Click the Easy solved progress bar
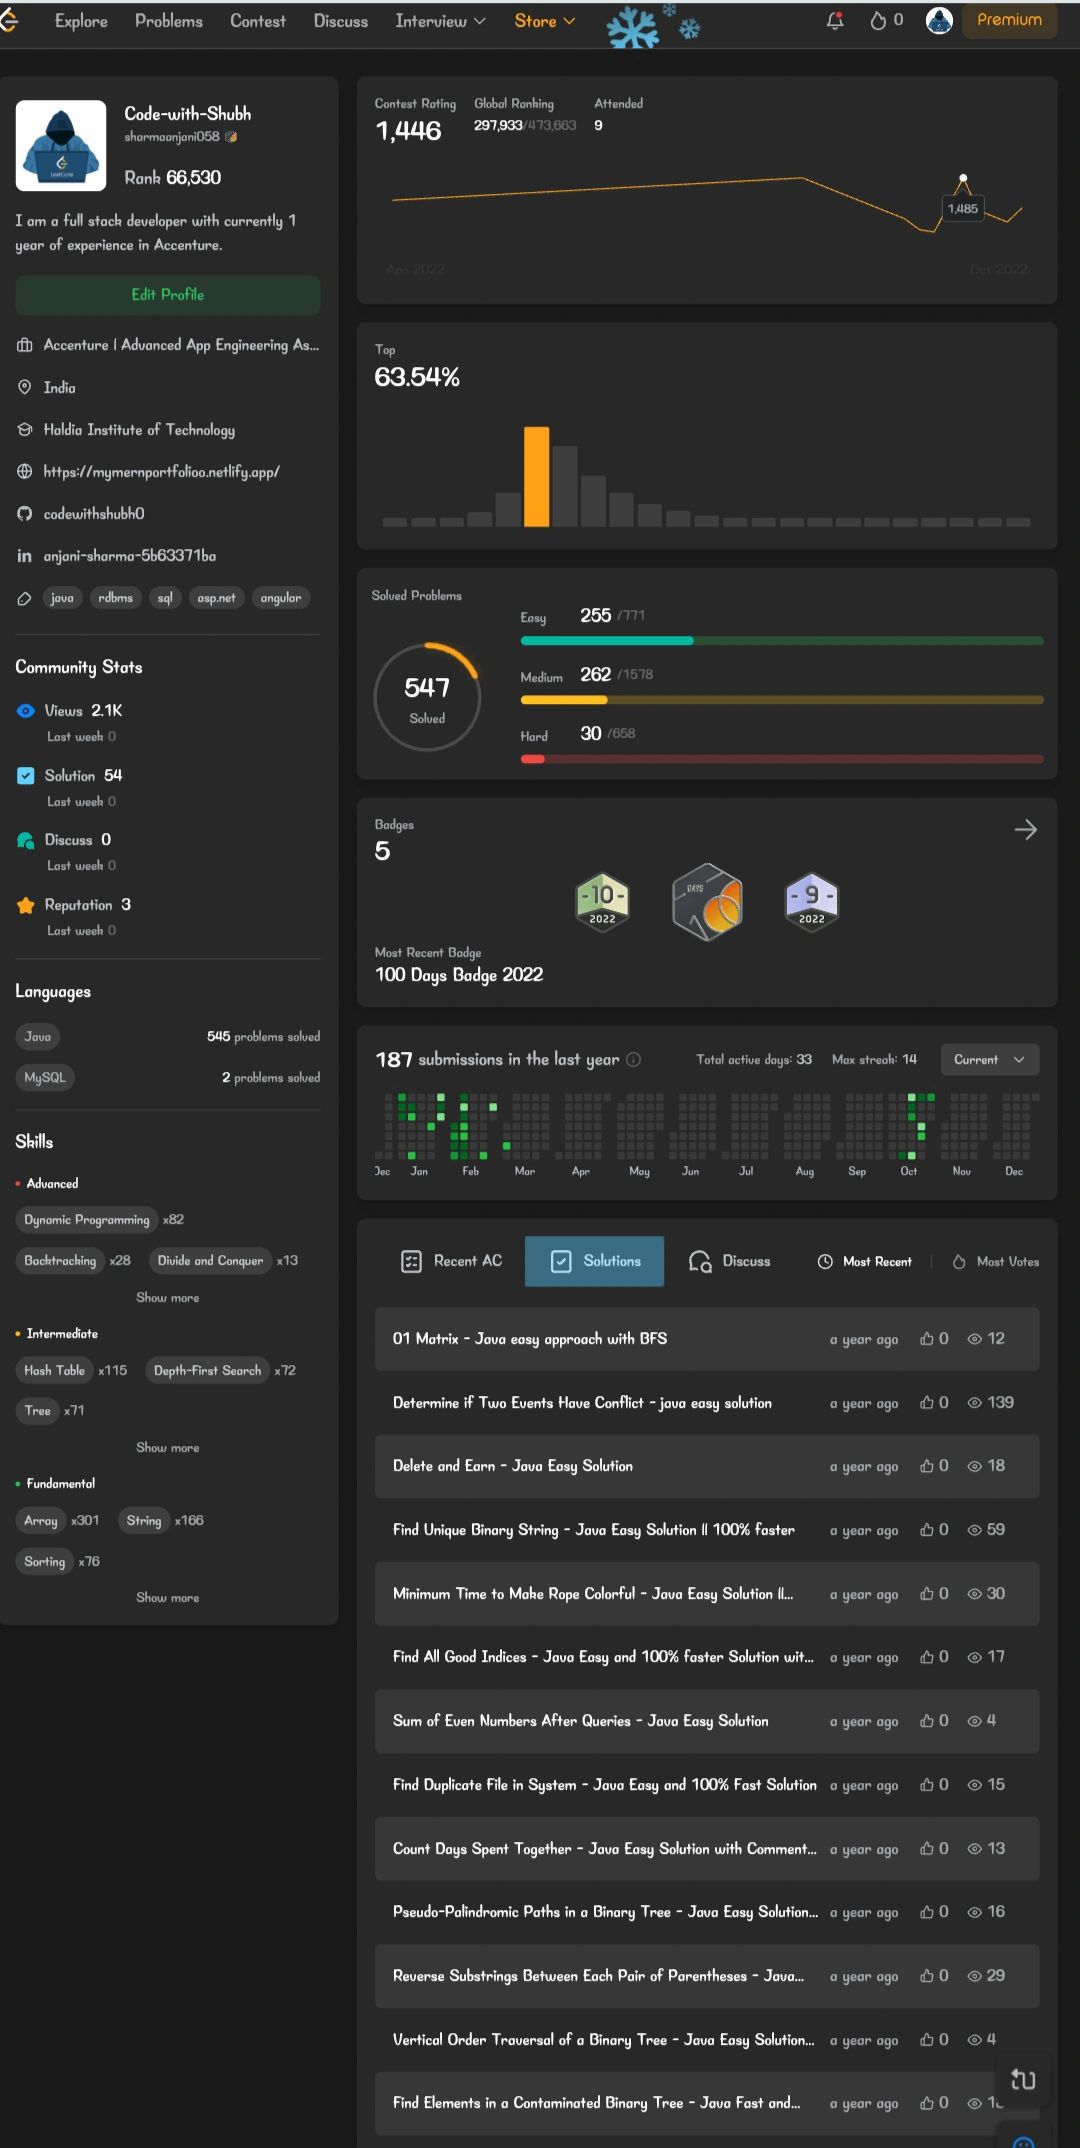This screenshot has width=1080, height=2148. point(782,641)
